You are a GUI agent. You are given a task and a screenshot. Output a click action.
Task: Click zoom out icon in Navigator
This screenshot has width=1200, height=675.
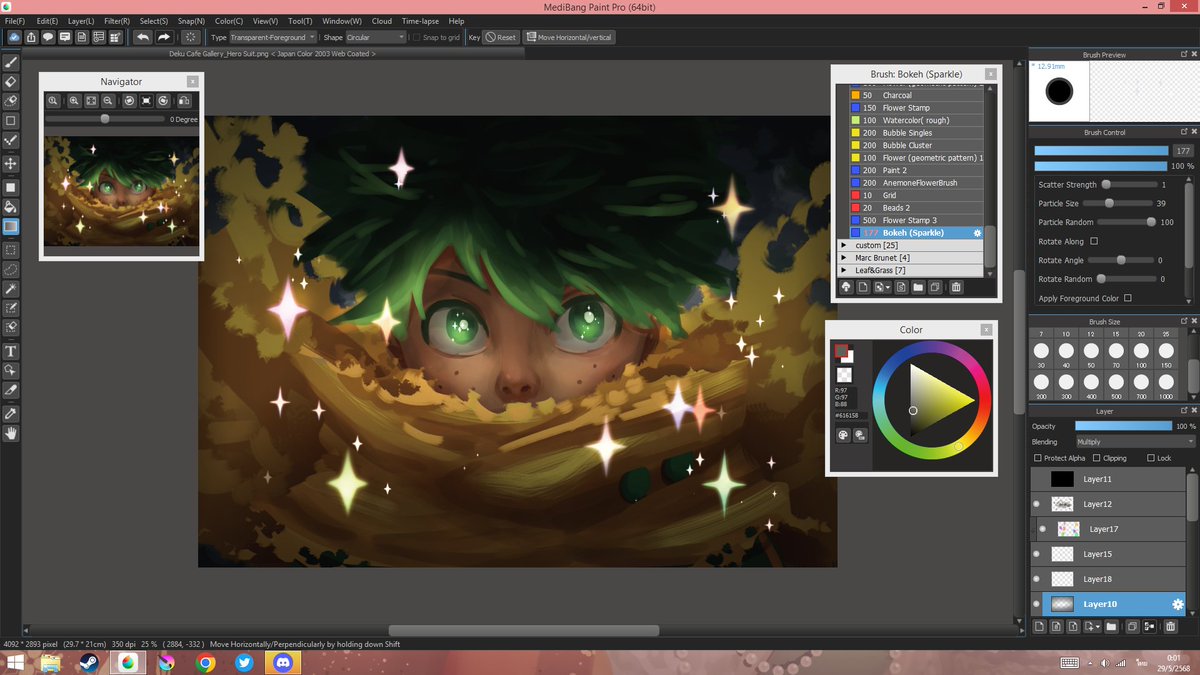point(107,101)
